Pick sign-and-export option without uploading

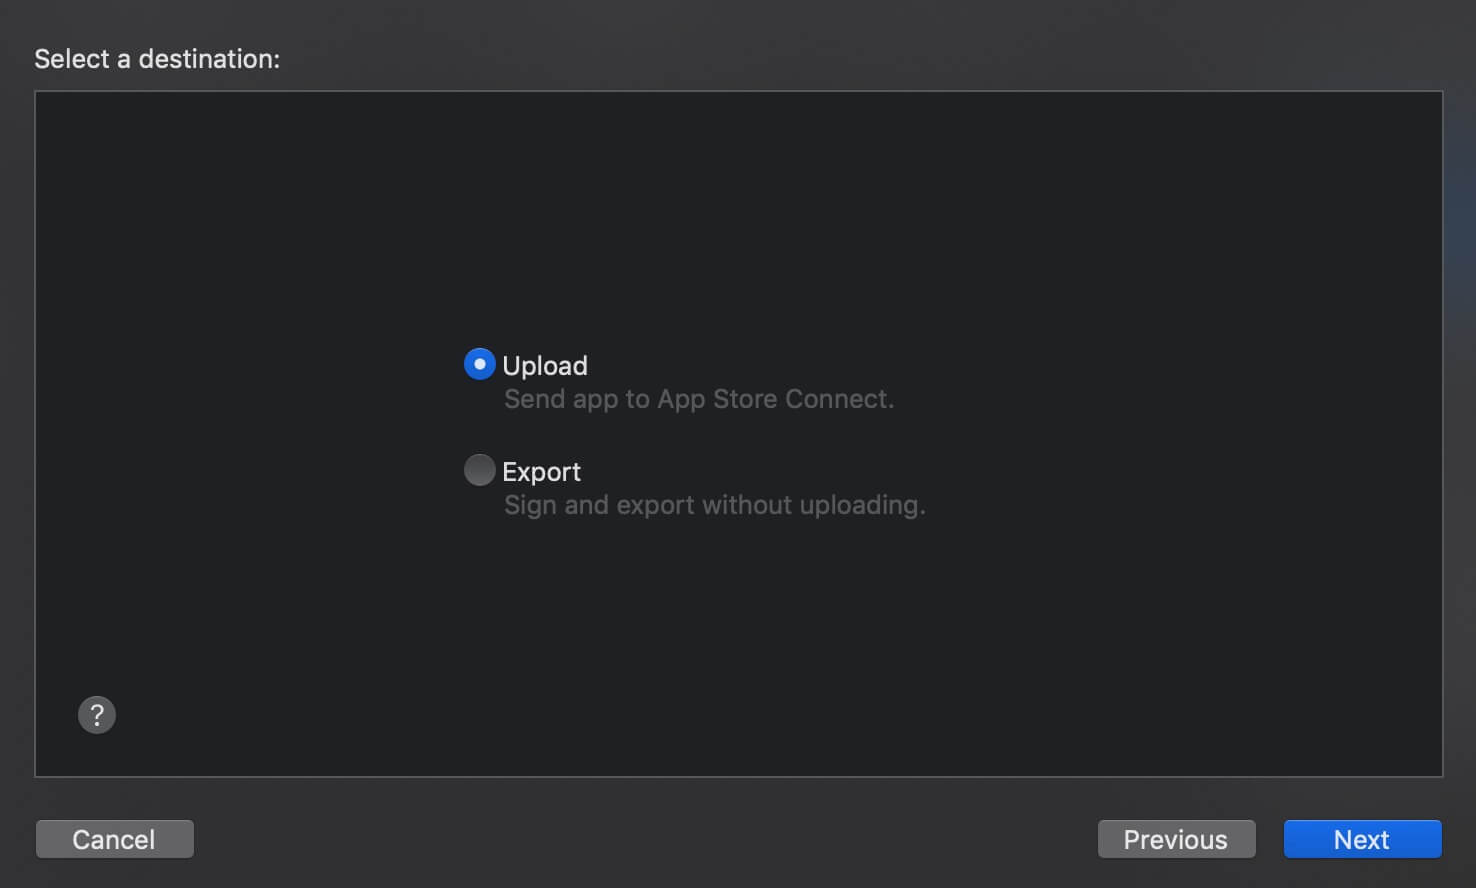pos(480,470)
